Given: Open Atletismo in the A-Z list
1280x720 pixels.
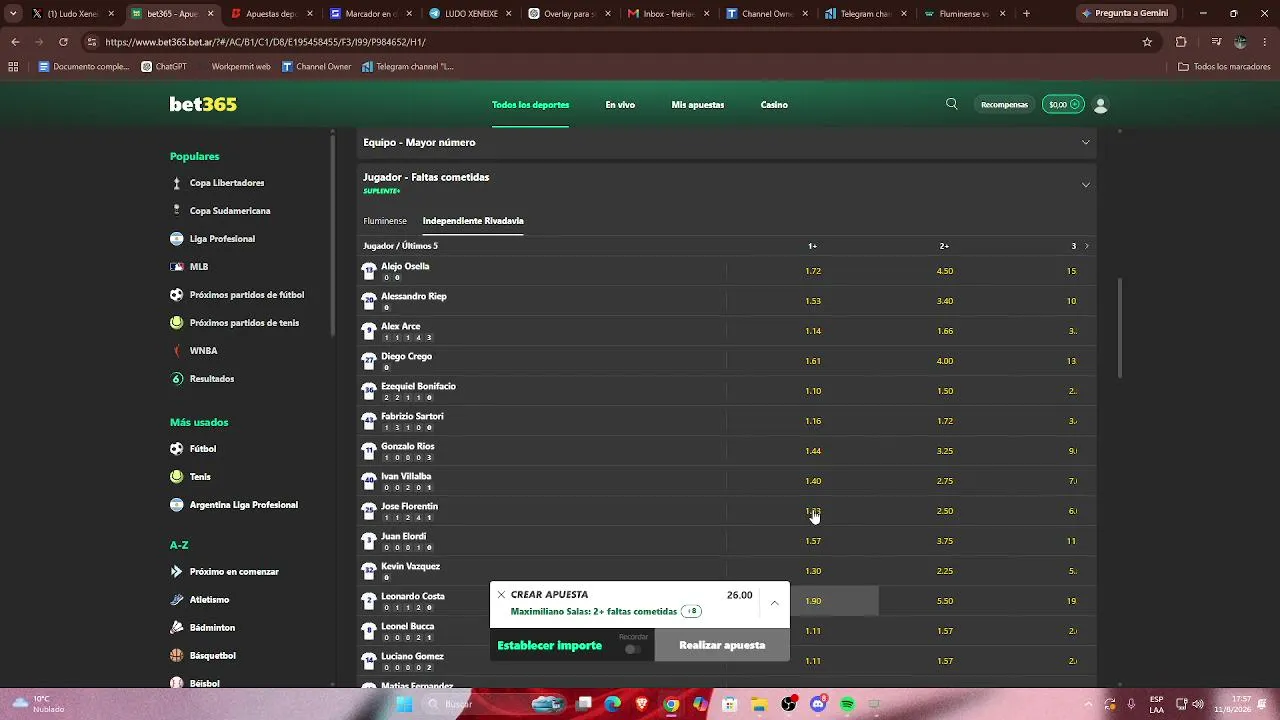Looking at the screenshot, I should (209, 600).
